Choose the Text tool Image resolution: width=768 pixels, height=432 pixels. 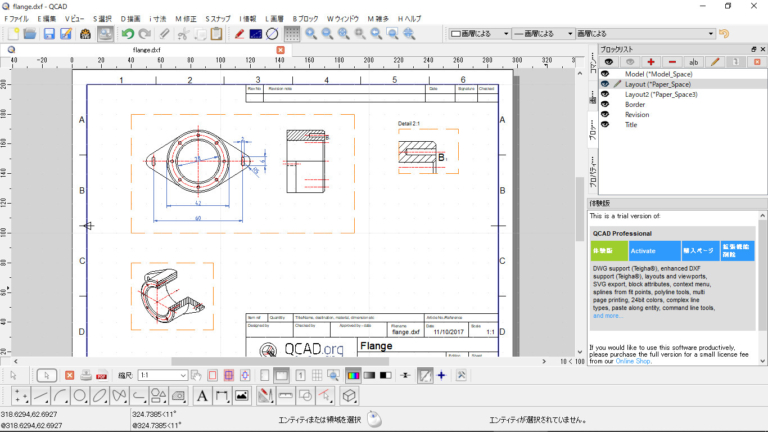coord(201,396)
